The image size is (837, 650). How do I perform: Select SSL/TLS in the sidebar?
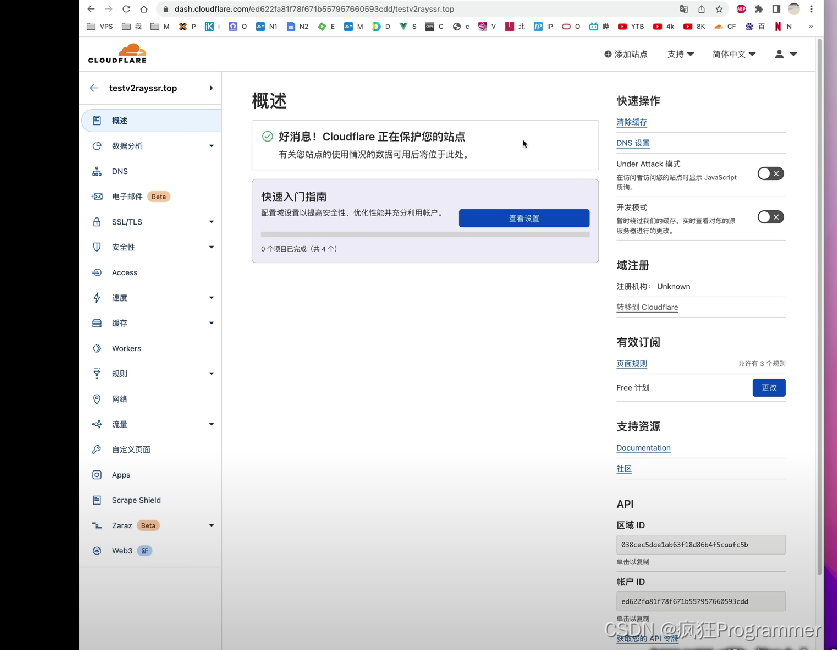(127, 221)
